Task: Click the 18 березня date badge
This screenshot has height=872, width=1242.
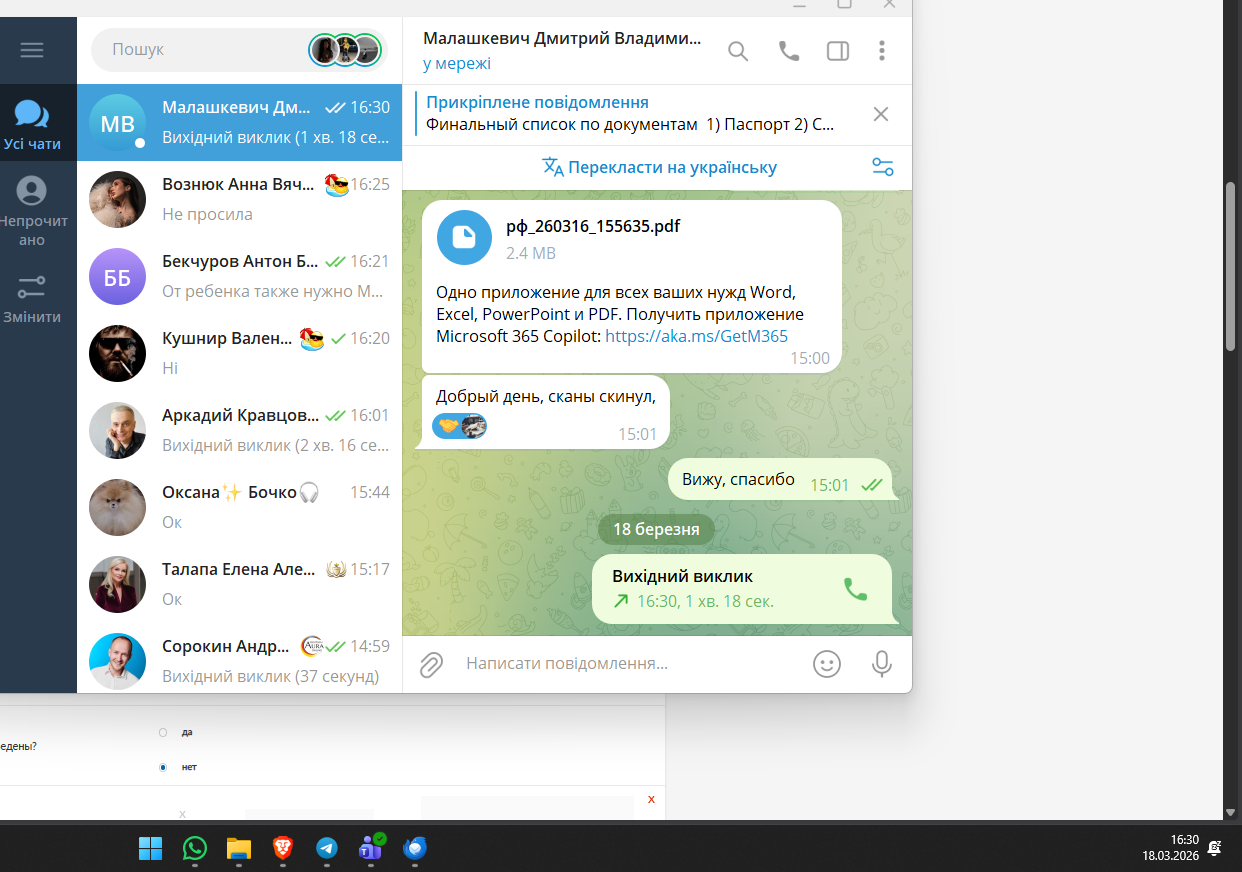Action: point(657,529)
